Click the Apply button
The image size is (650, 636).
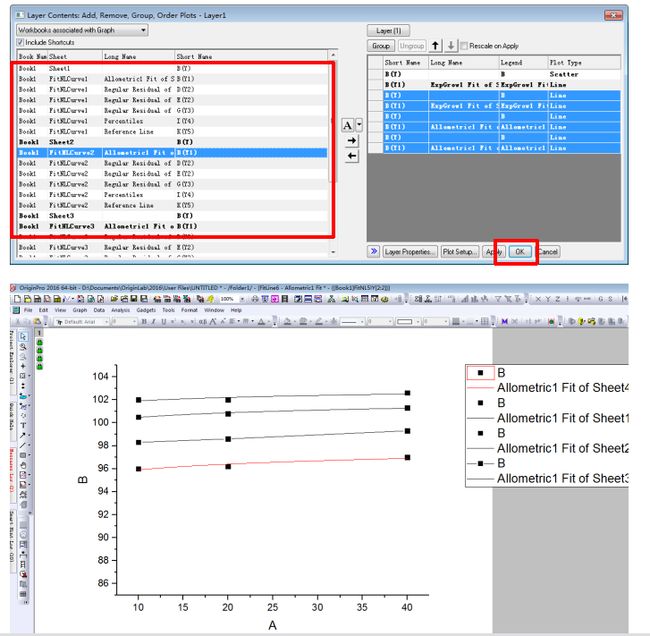pyautogui.click(x=494, y=252)
